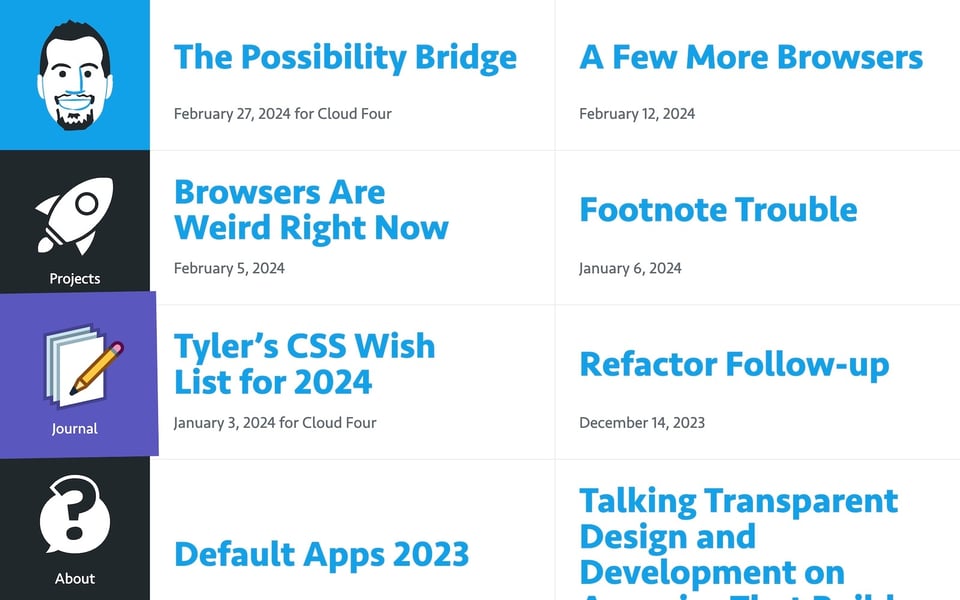Click "February 12, 2024" under A Few More Browsers

[x=636, y=114]
